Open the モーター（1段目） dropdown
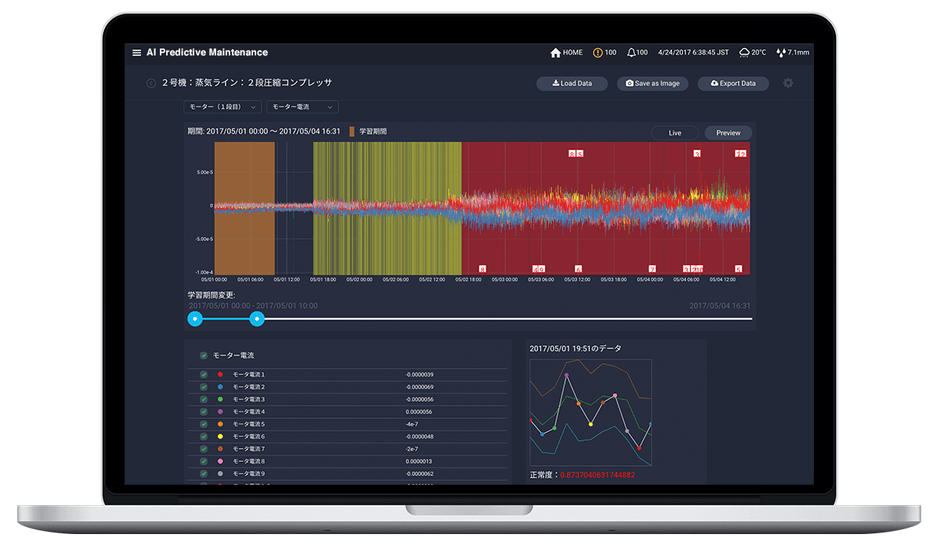Screen dimensions: 940x548 (222, 107)
